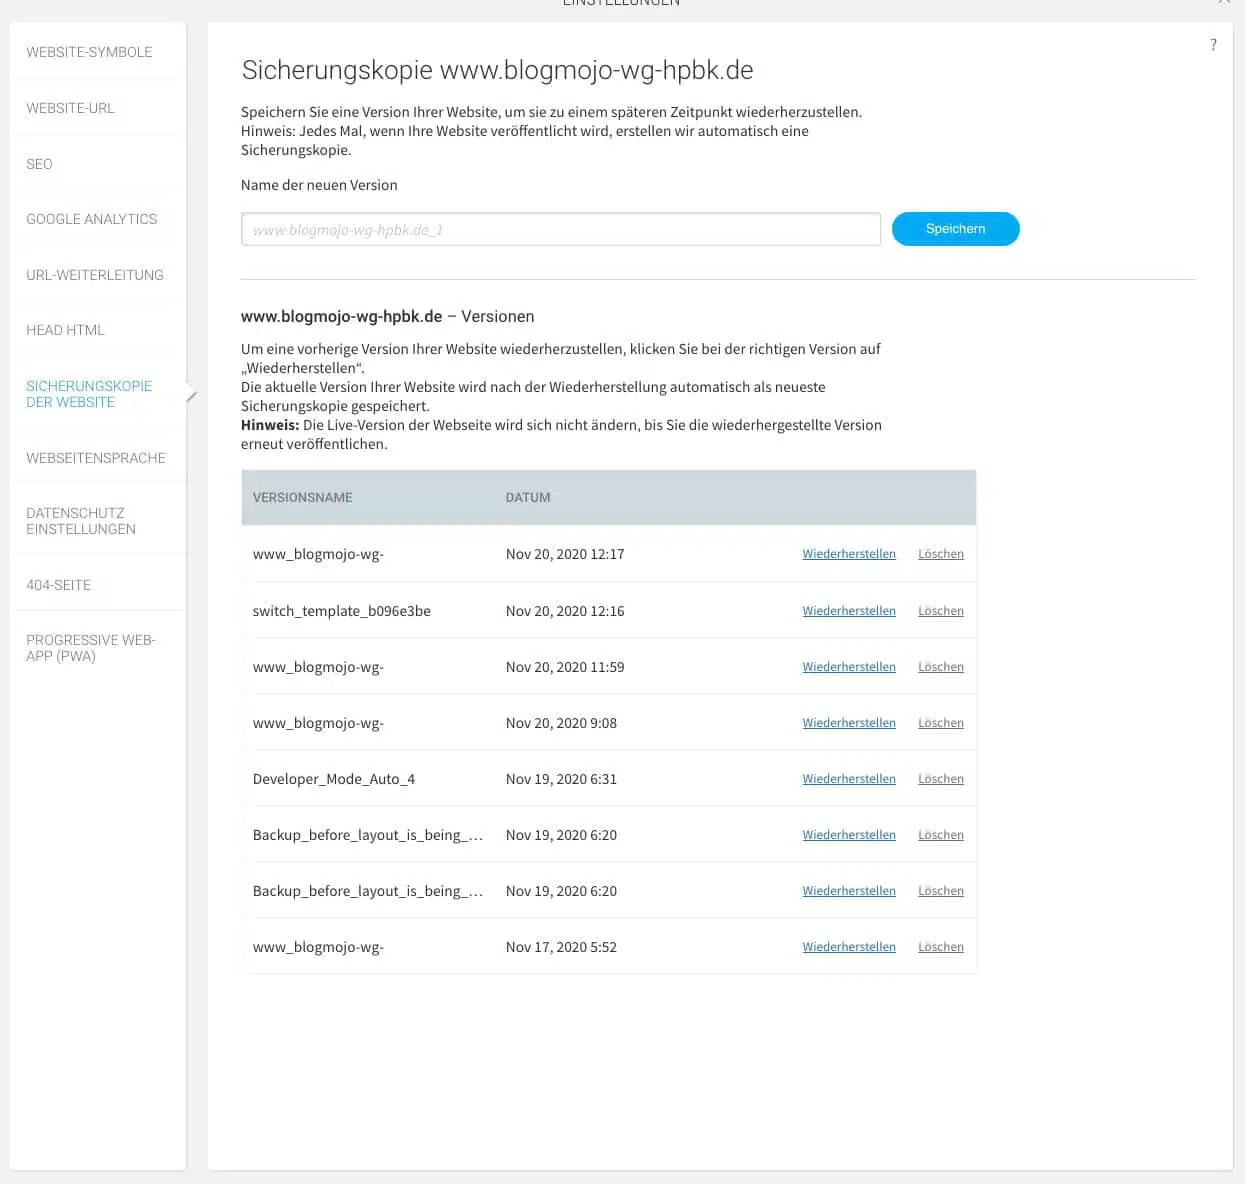Screen dimensions: 1245x1184
Task: Open the SEO settings section
Action: (39, 164)
